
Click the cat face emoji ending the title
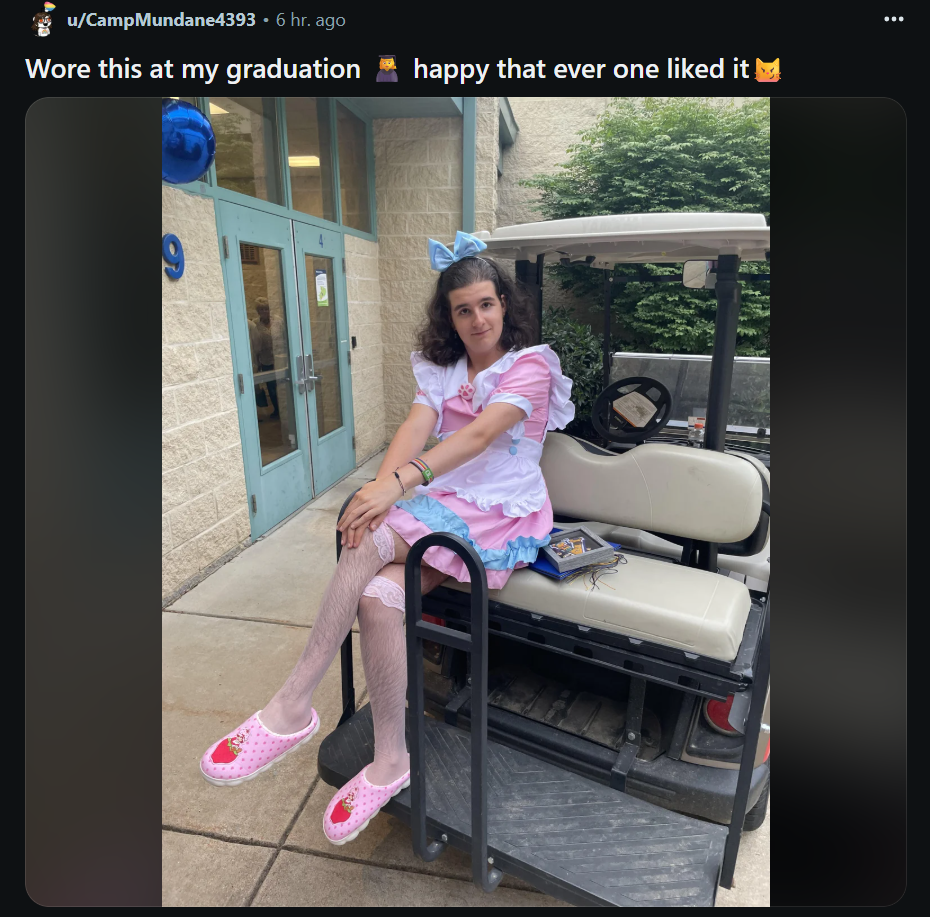[x=767, y=69]
